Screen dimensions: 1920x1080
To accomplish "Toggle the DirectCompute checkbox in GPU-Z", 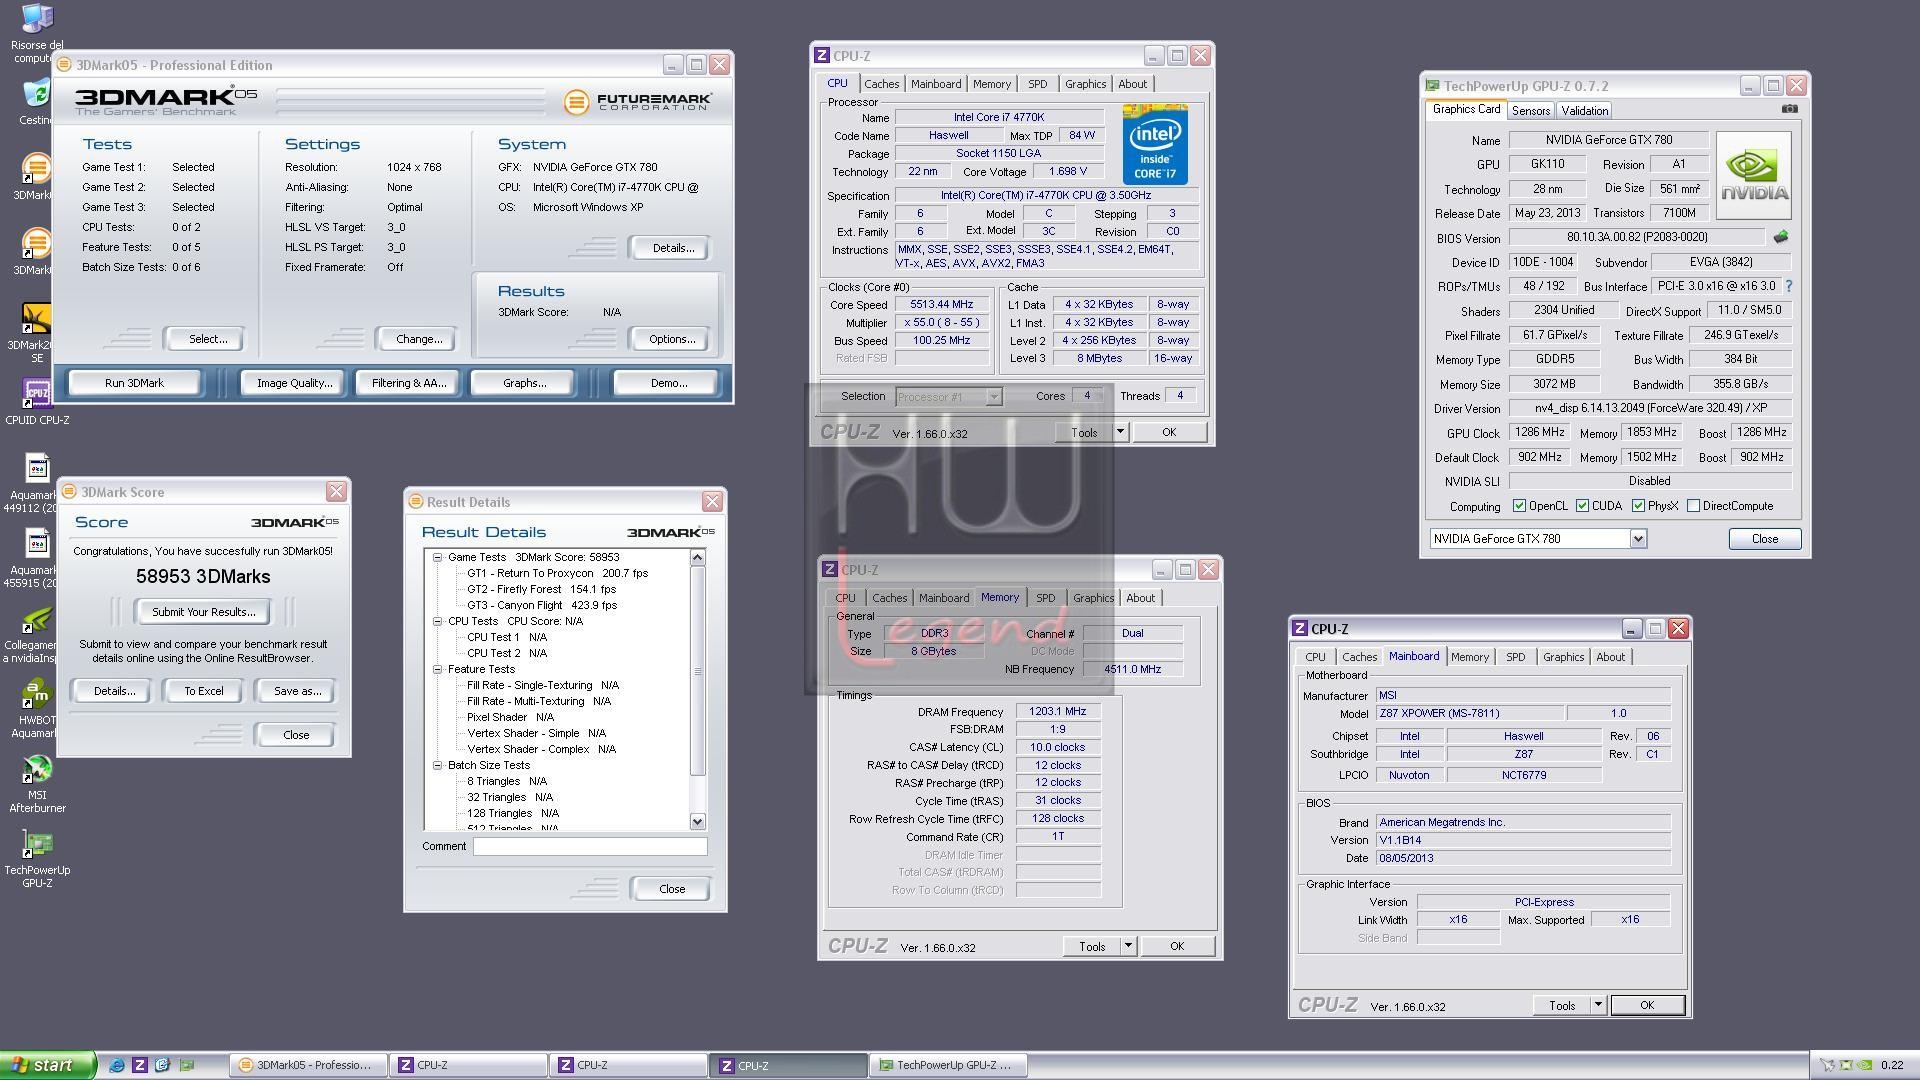I will 1693,506.
